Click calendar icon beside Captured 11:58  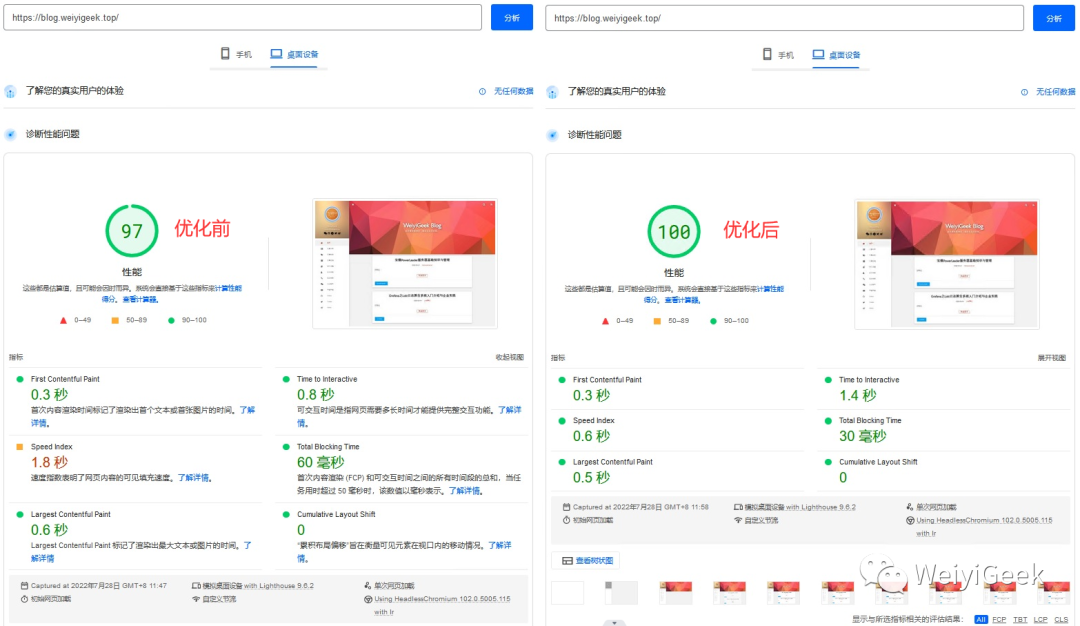tap(566, 507)
